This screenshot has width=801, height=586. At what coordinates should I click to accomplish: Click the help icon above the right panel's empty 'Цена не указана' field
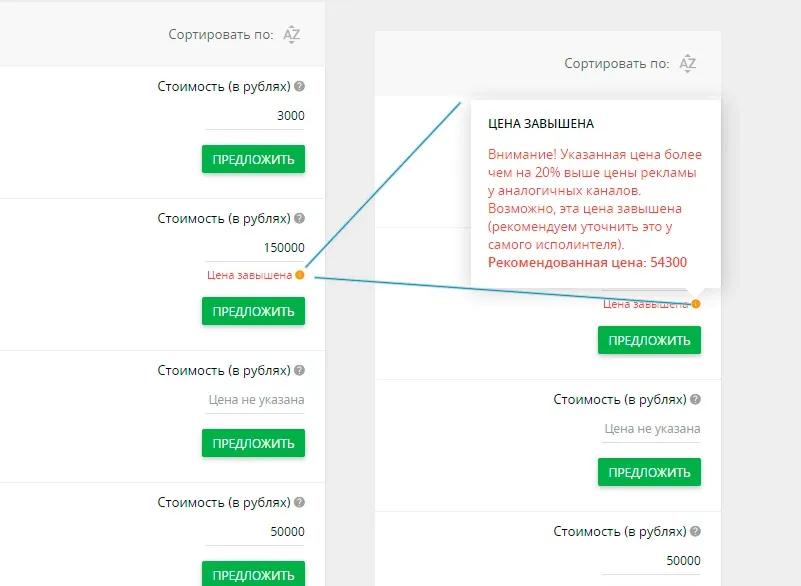pos(695,400)
